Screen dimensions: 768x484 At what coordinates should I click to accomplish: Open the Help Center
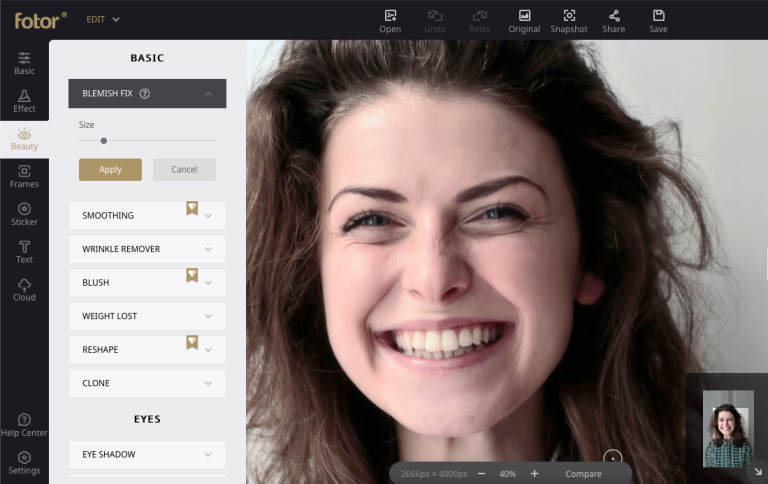pos(24,425)
